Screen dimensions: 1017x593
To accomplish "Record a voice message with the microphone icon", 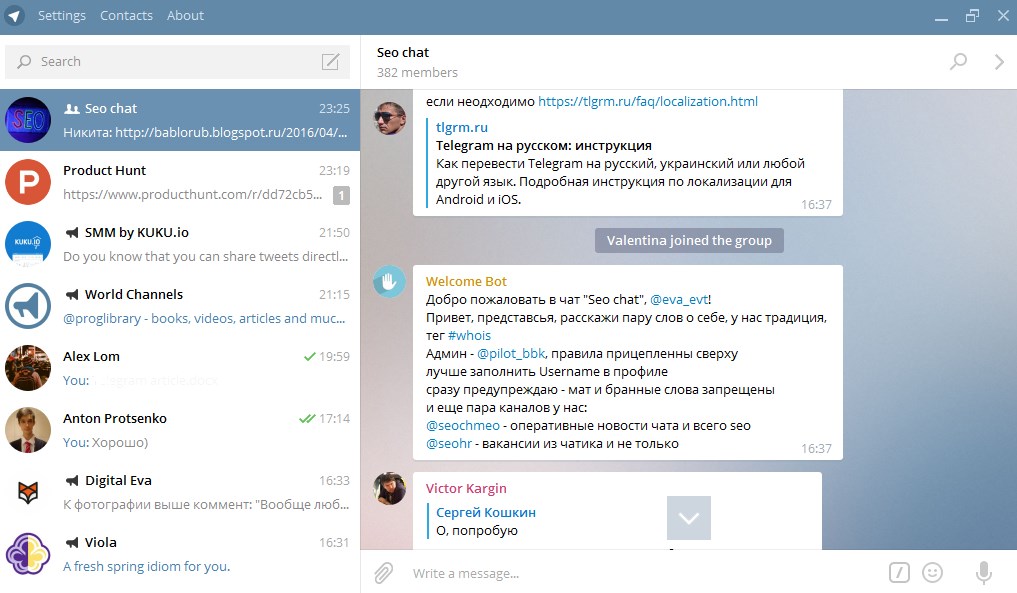I will click(x=982, y=572).
